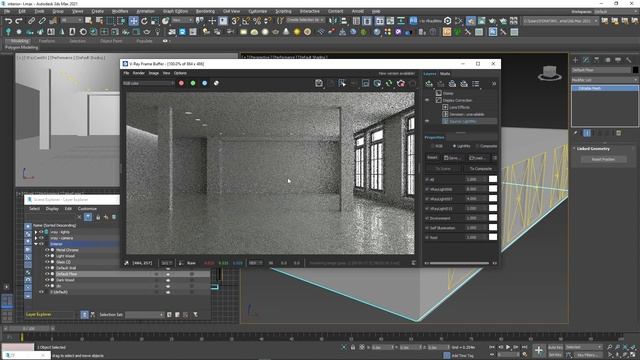Expand the vray - lights layer

pyautogui.click(x=36, y=232)
